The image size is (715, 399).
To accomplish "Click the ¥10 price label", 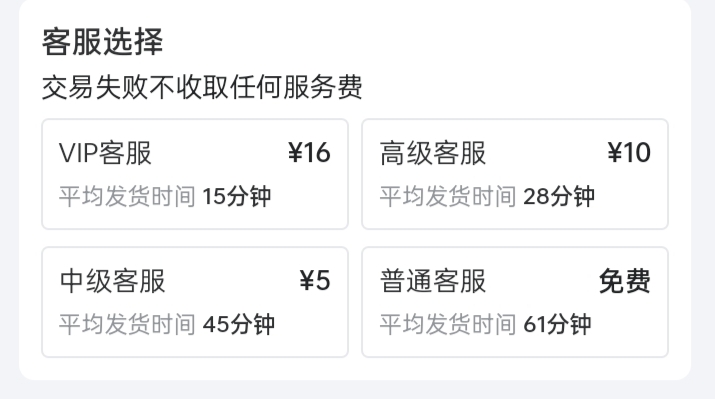I will (x=629, y=153).
